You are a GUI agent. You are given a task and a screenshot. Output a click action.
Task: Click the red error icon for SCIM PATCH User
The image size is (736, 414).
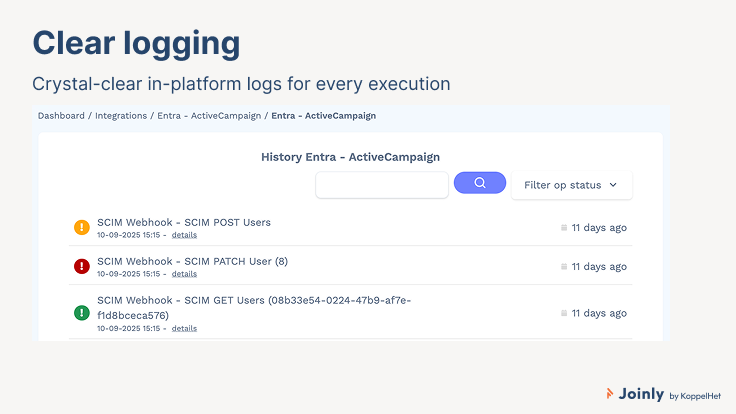[x=82, y=266]
